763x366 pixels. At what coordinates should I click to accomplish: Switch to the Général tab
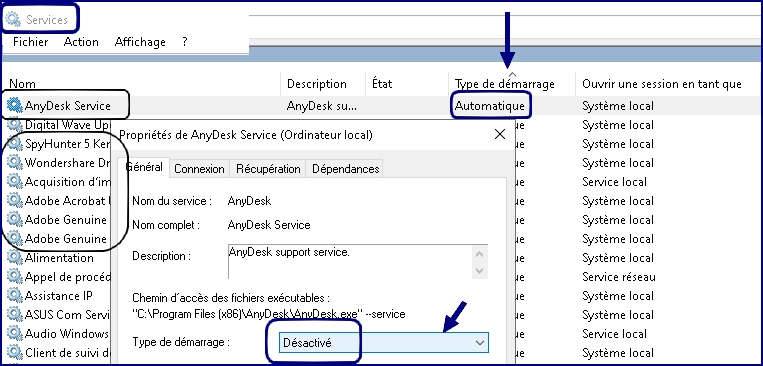(x=145, y=167)
